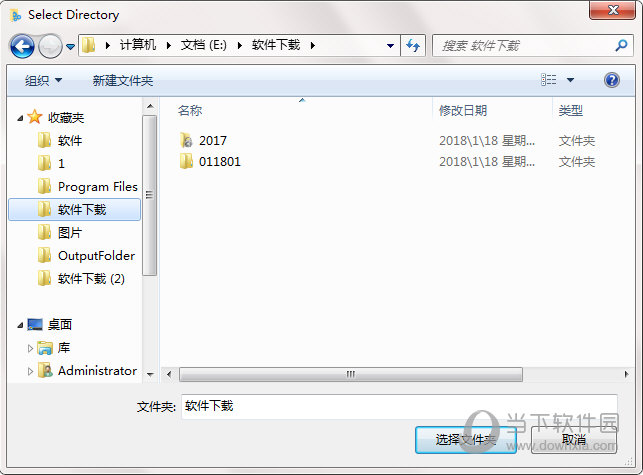Image resolution: width=643 pixels, height=475 pixels.
Task: Collapse the 桌面 tree node
Action: point(20,325)
